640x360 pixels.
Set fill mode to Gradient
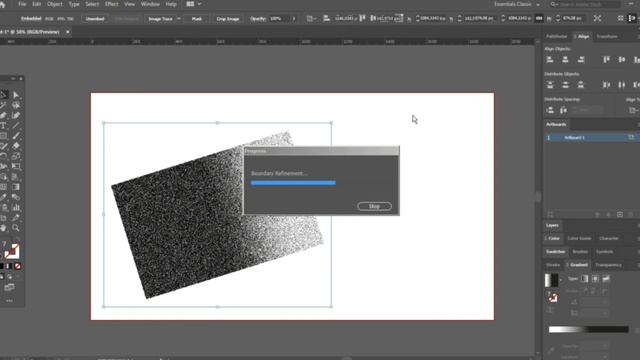[x=9, y=266]
